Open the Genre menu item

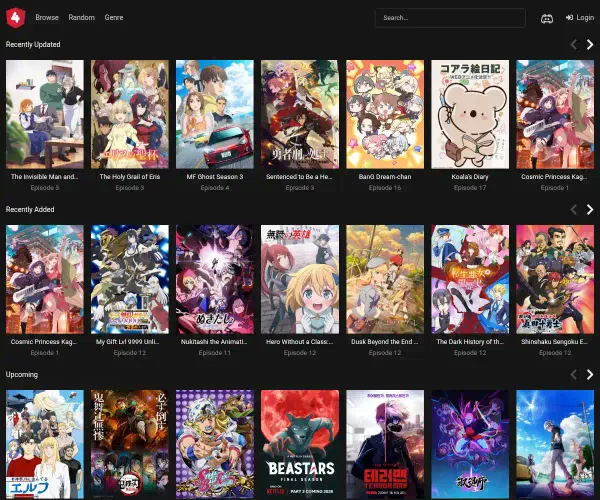tap(114, 18)
